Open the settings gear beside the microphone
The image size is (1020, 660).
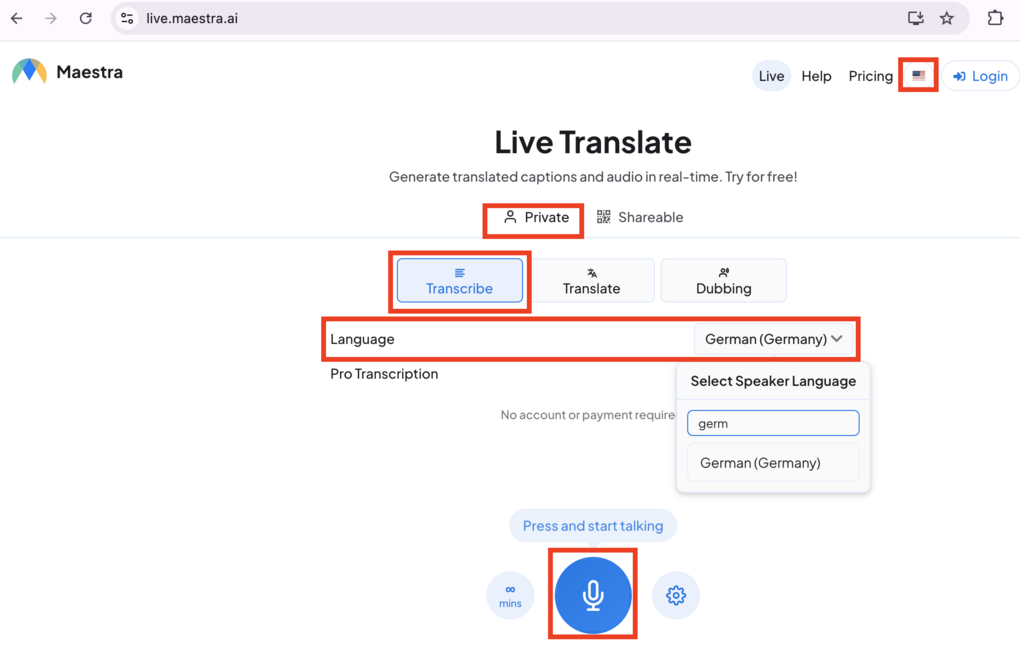[x=676, y=595]
